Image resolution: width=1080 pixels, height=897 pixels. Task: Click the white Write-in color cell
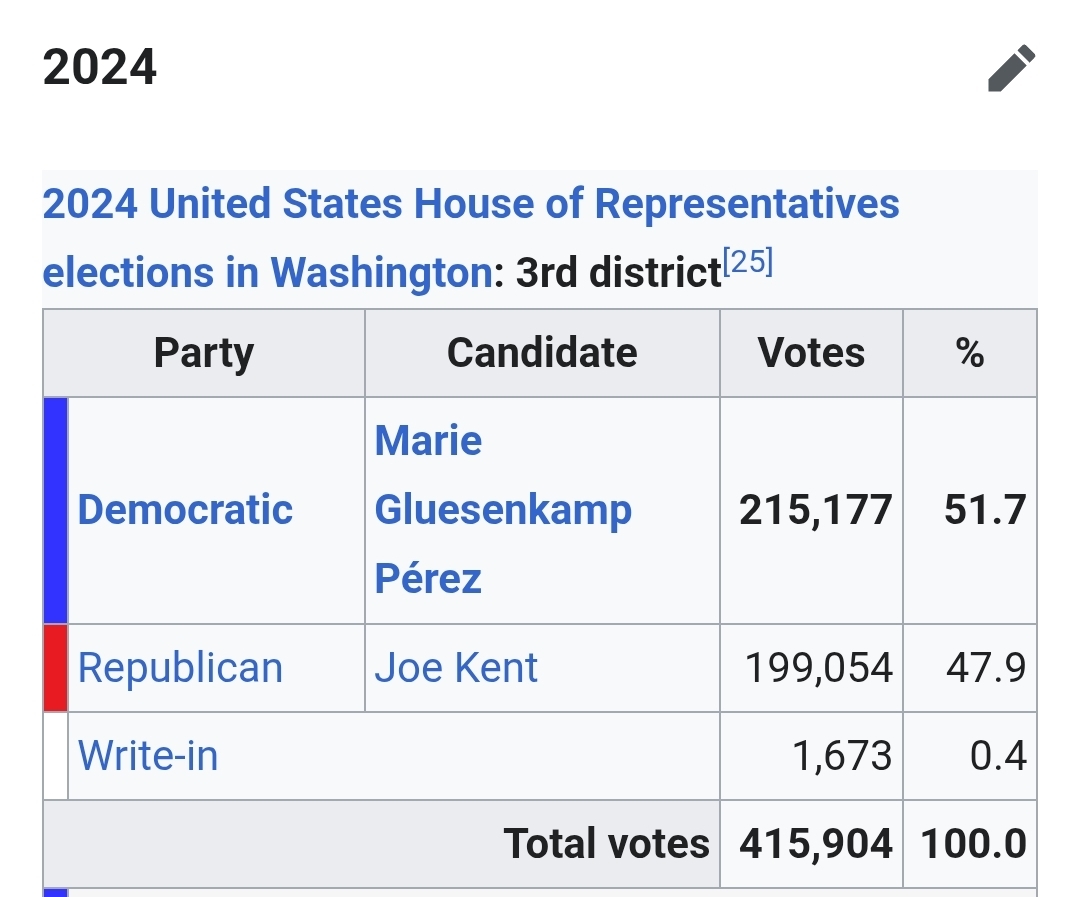point(56,755)
